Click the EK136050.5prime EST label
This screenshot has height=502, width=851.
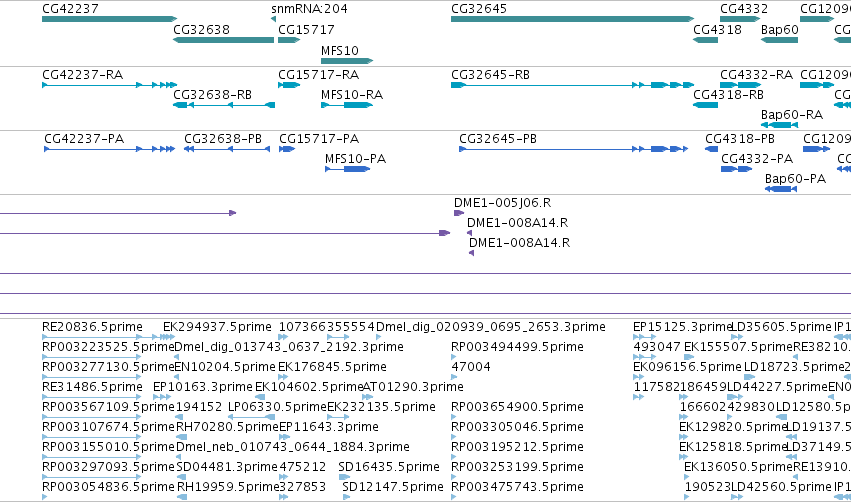point(738,467)
